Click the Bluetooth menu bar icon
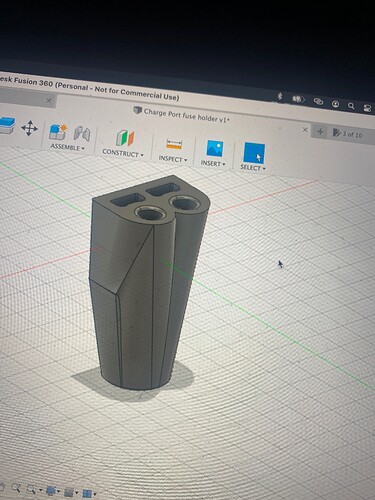Image resolution: width=375 pixels, height=500 pixels. 280,96
